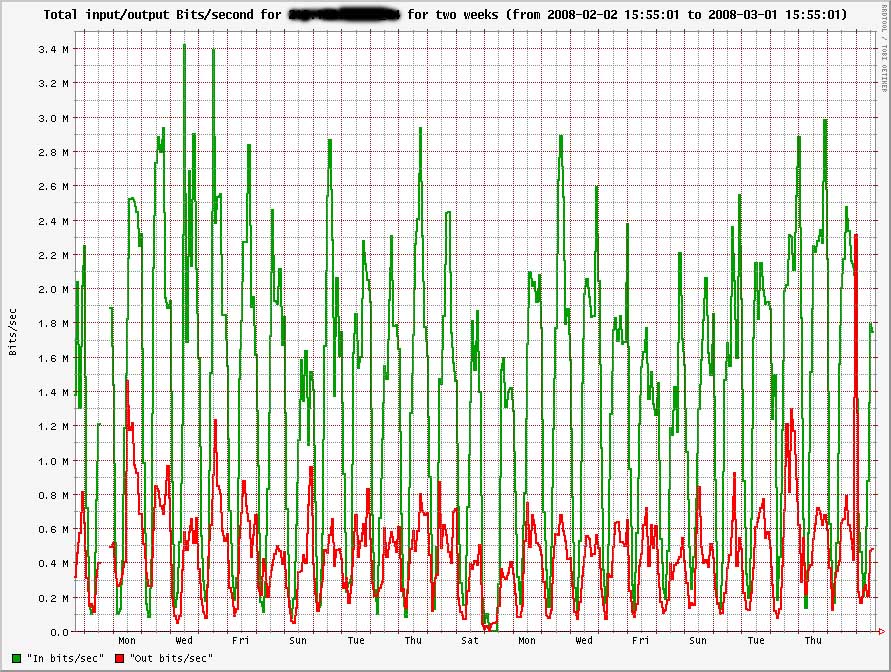The image size is (891, 672).
Task: Select the "In bits/sec" legend label
Action: (x=62, y=658)
